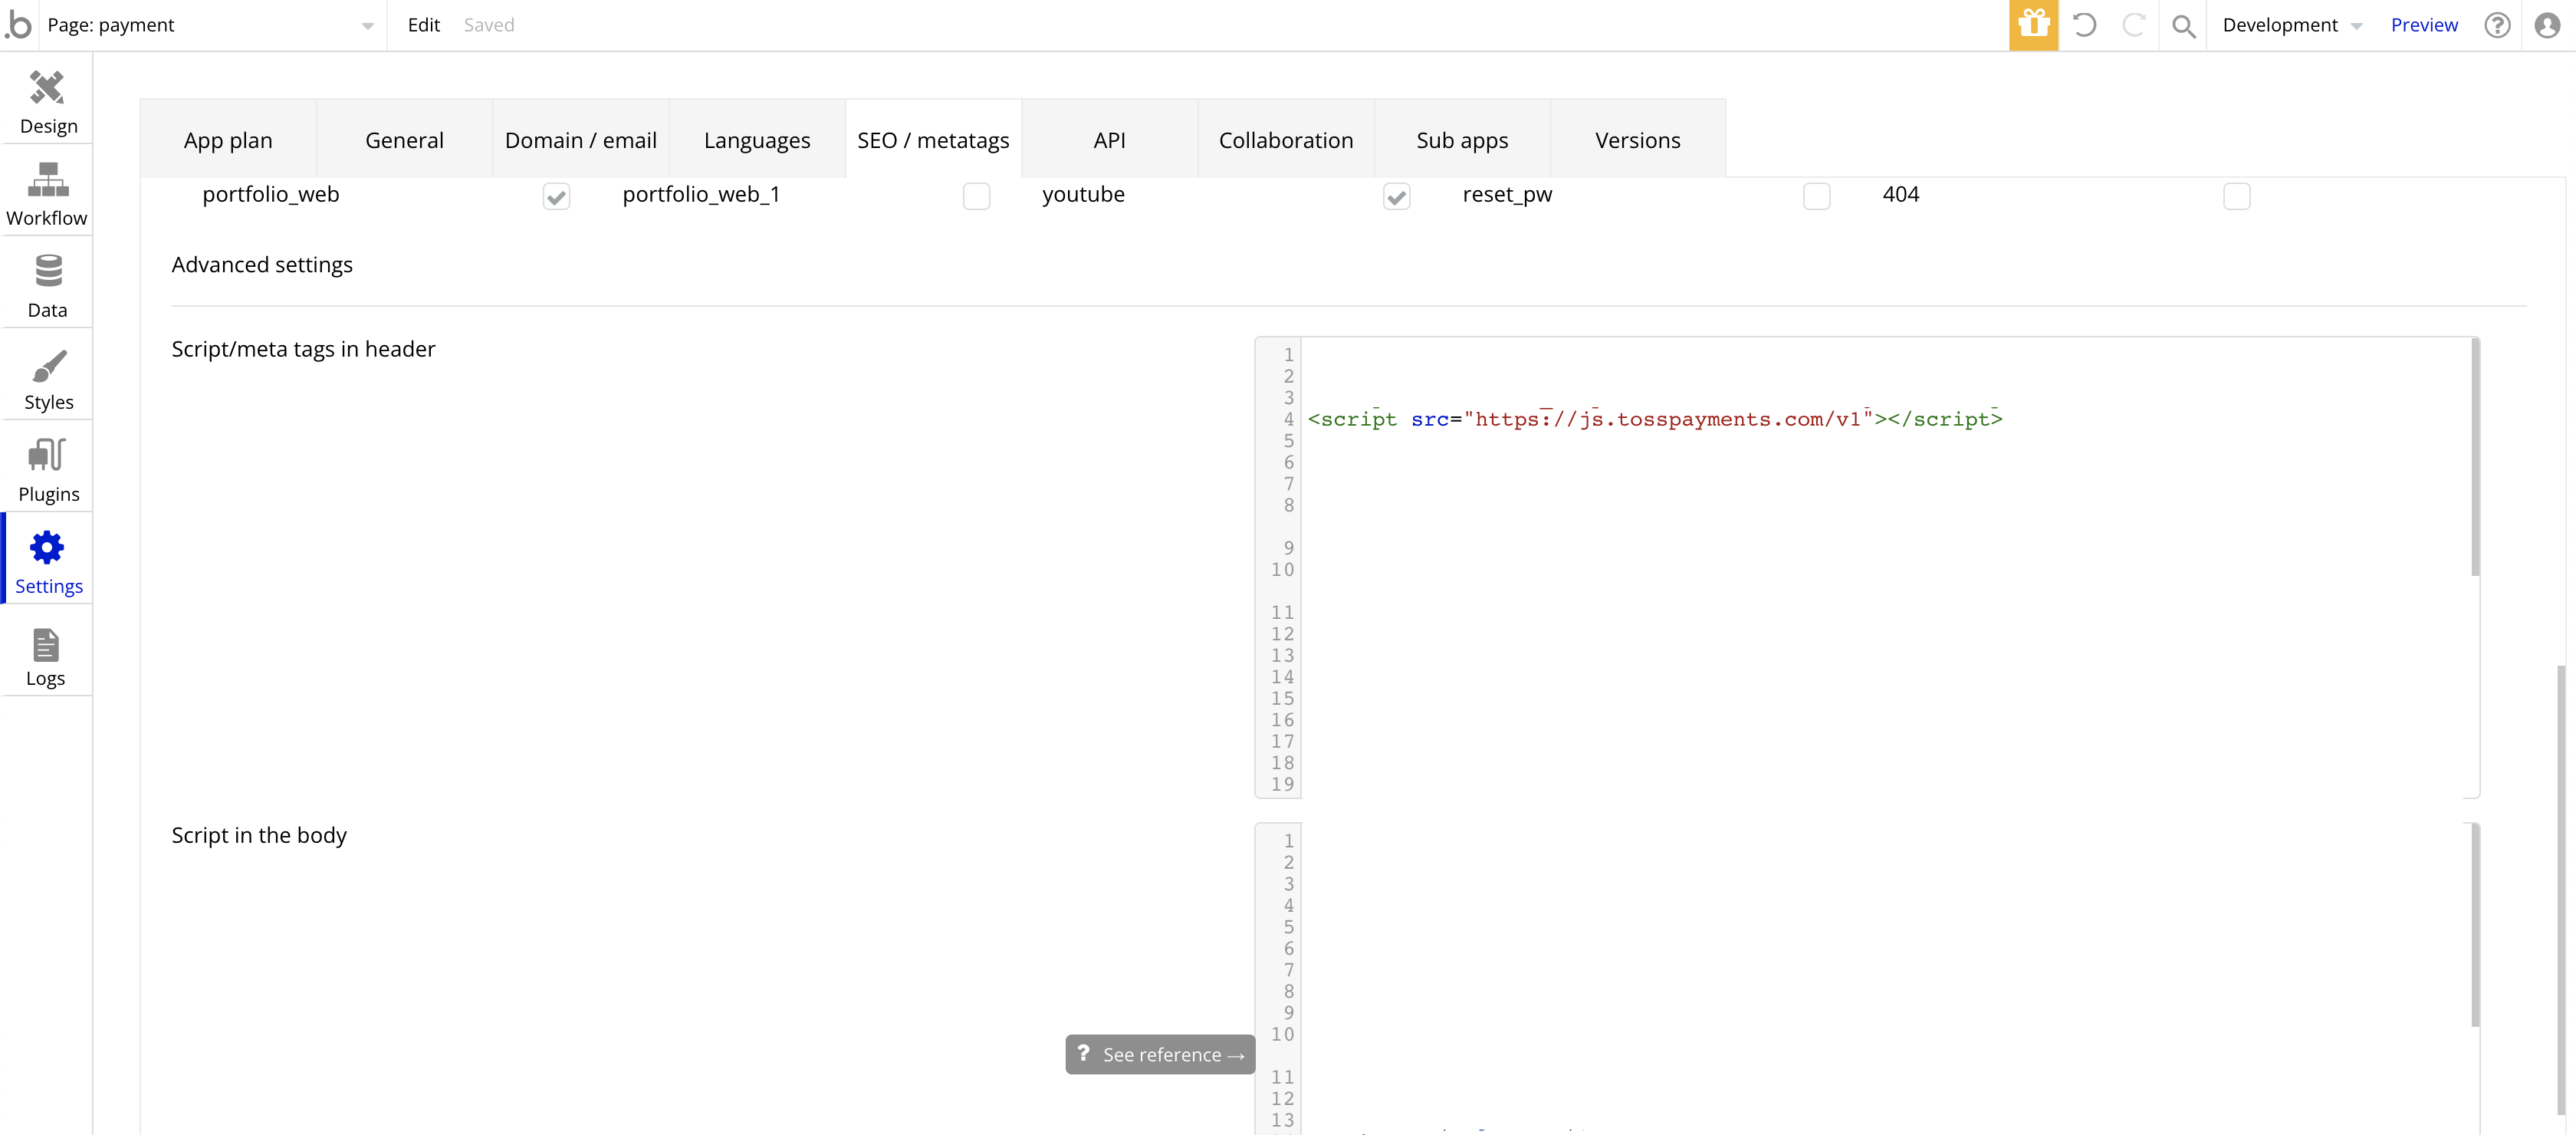Click the gift box icon
This screenshot has height=1135, width=2576.
[2034, 25]
